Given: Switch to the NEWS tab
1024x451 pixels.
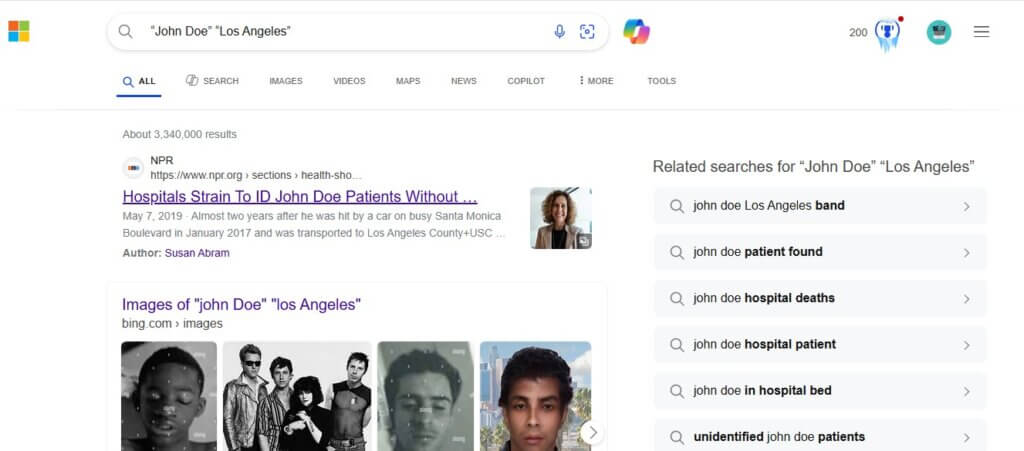Looking at the screenshot, I should 464,81.
